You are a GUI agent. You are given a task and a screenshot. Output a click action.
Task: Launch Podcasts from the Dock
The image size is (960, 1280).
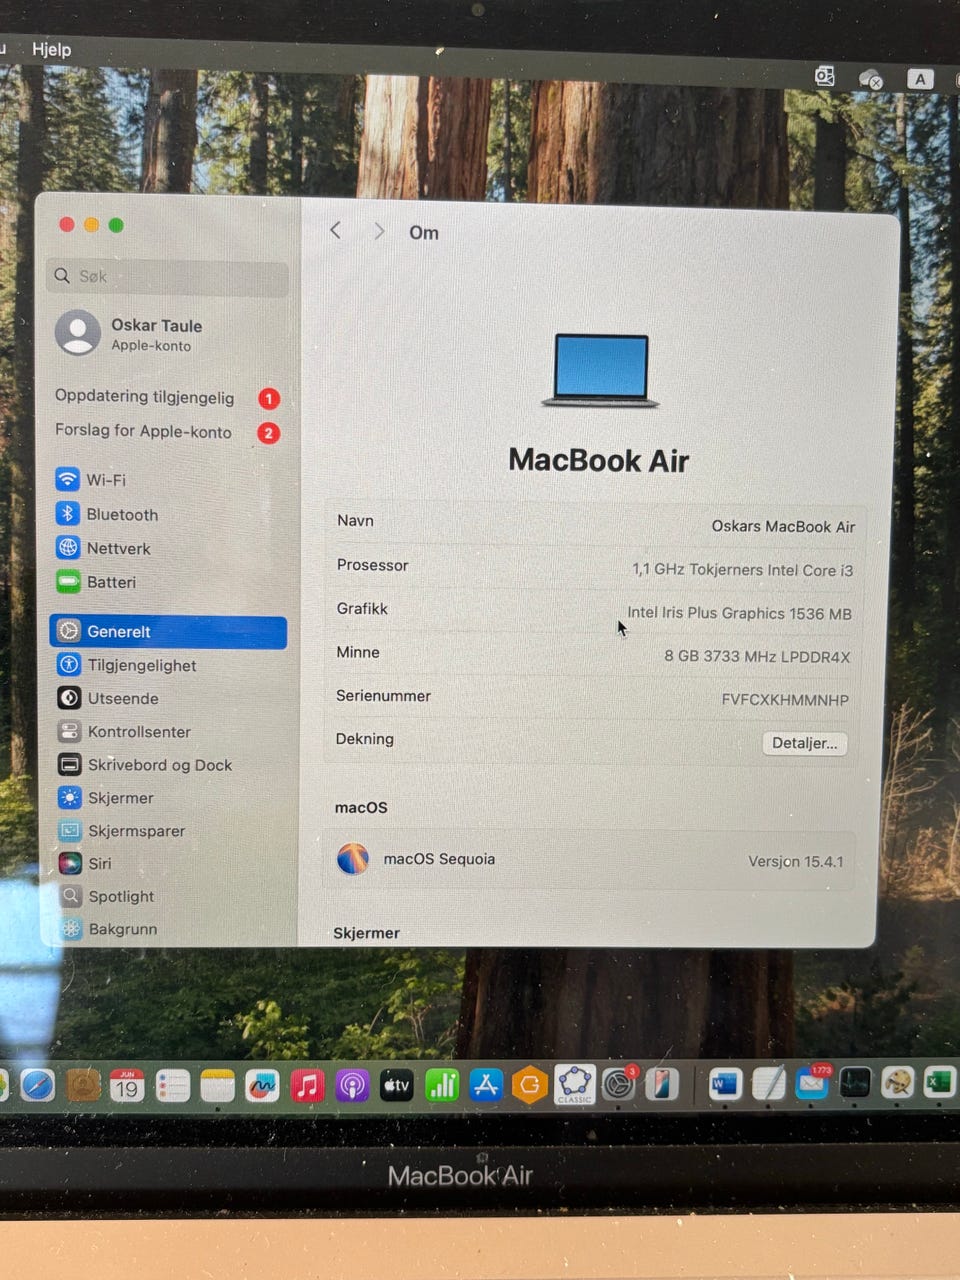point(352,1085)
